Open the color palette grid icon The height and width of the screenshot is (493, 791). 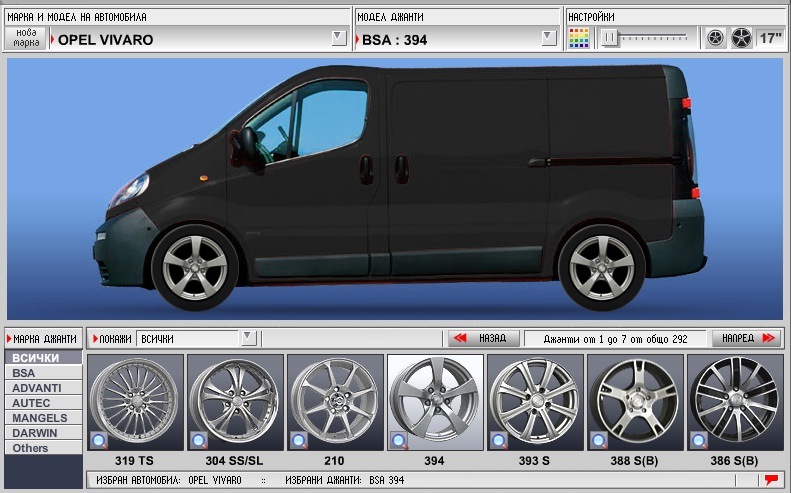pos(579,38)
